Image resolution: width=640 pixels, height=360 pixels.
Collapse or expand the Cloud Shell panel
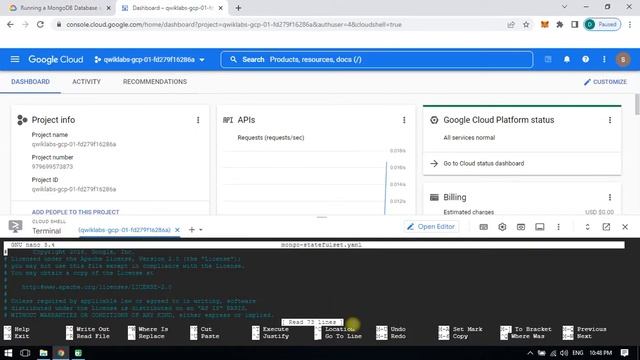pyautogui.click(x=587, y=227)
